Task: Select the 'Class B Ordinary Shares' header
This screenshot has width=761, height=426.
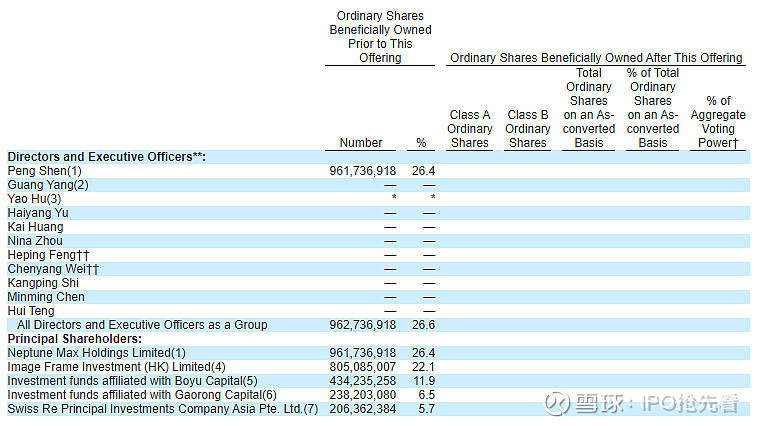Action: [x=528, y=129]
